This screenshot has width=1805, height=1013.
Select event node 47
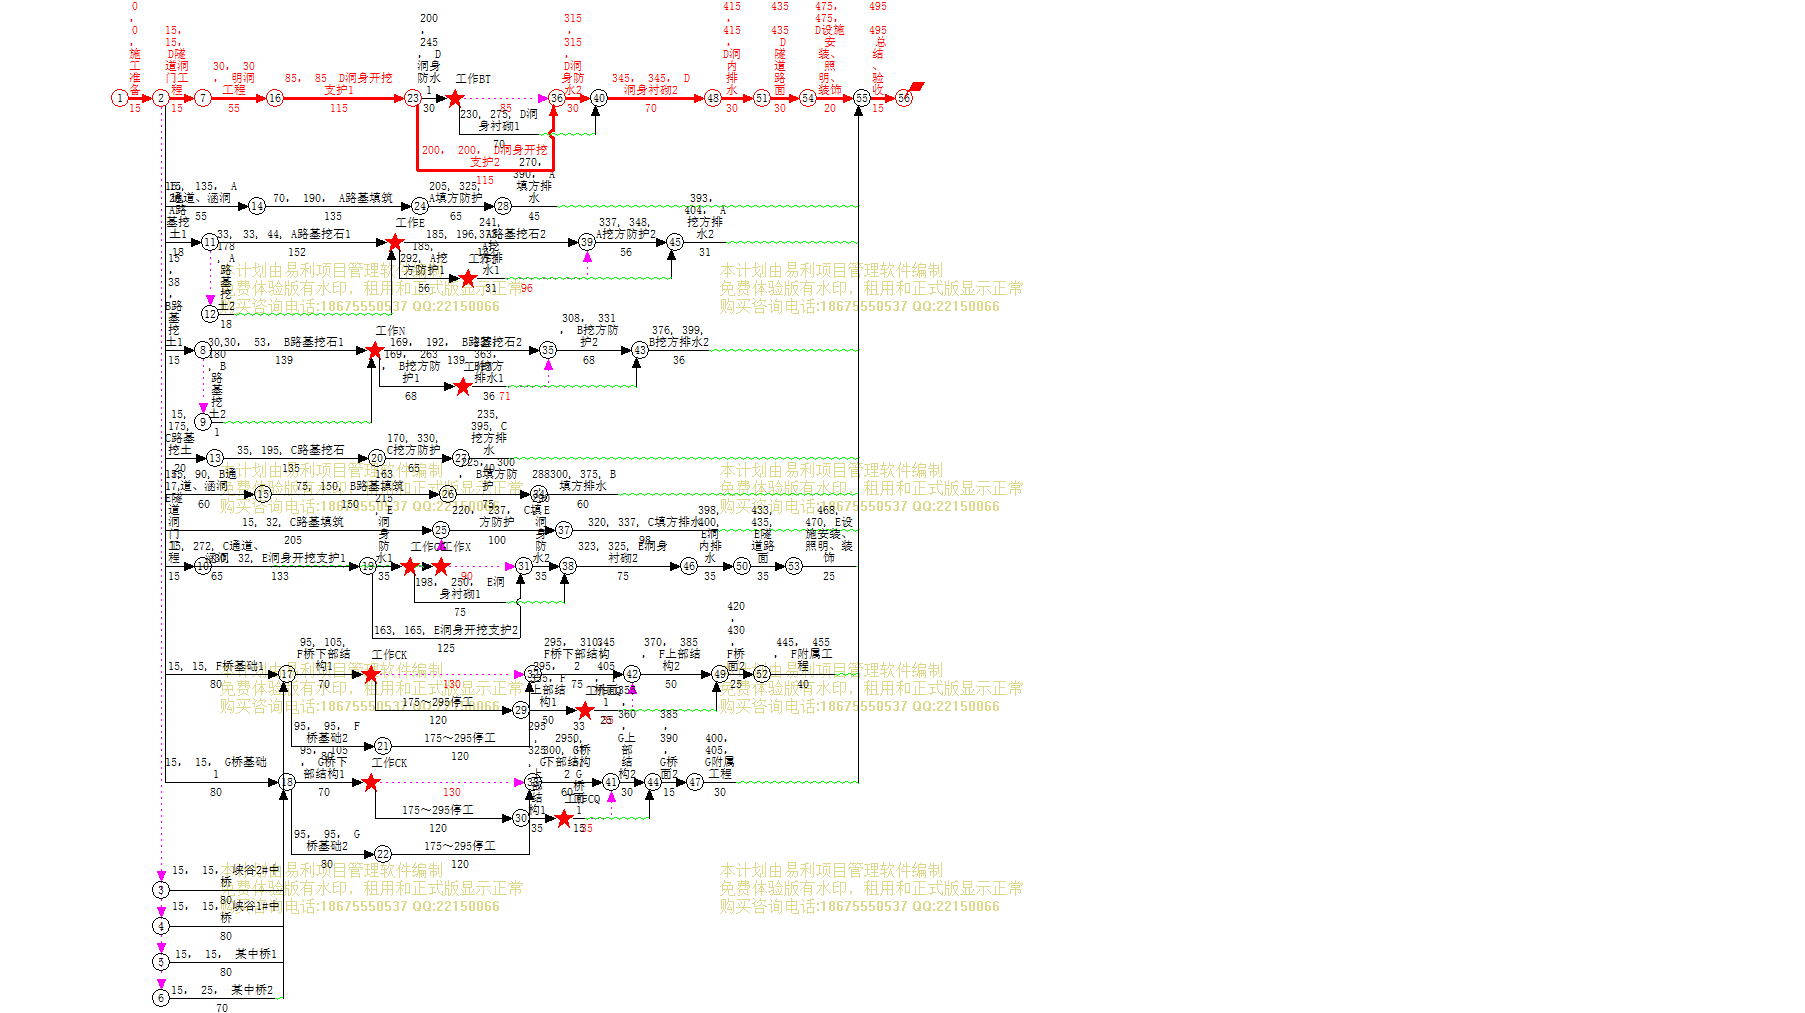point(695,782)
